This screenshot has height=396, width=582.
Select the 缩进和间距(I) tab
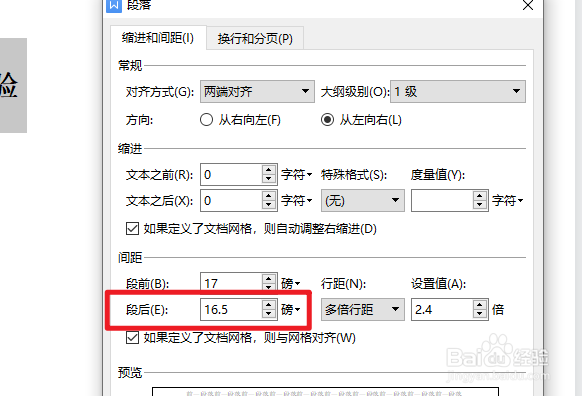[158, 37]
